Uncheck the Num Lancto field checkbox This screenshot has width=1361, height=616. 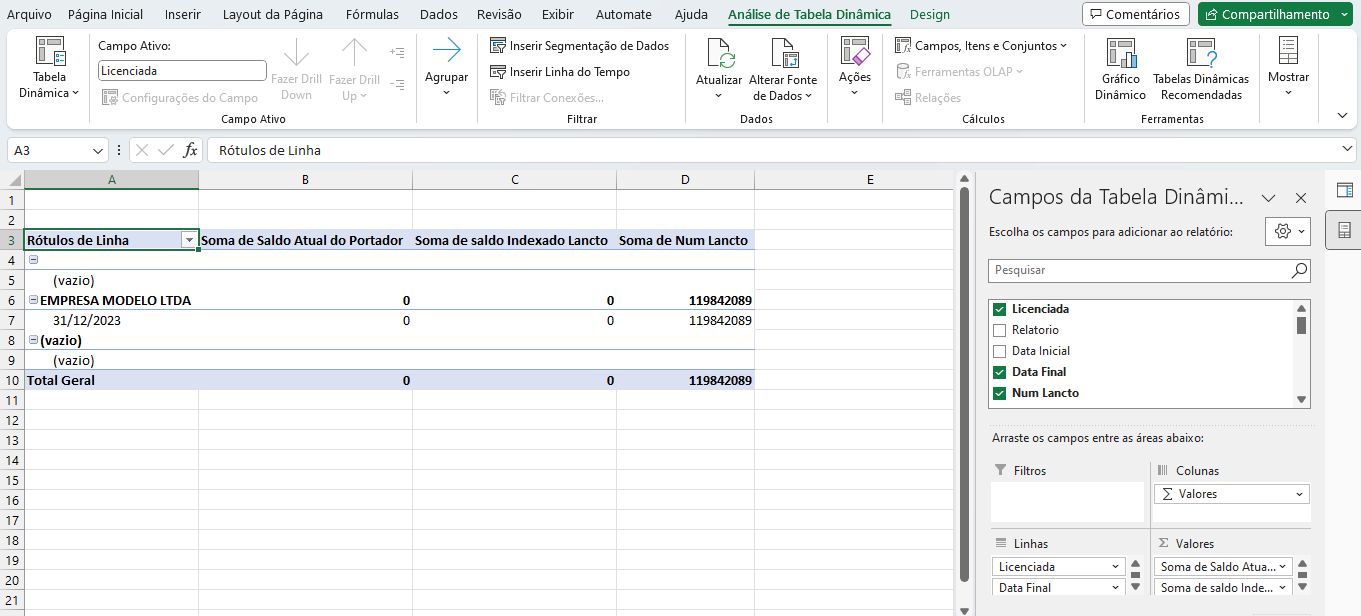click(x=999, y=393)
